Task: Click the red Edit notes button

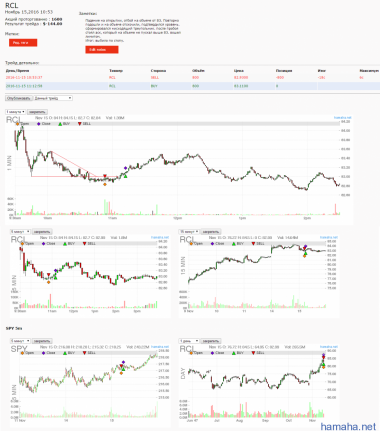Action: (x=102, y=50)
